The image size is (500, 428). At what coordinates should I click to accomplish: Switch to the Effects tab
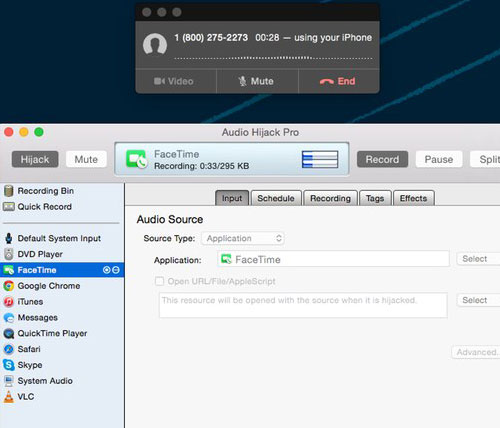click(x=414, y=198)
